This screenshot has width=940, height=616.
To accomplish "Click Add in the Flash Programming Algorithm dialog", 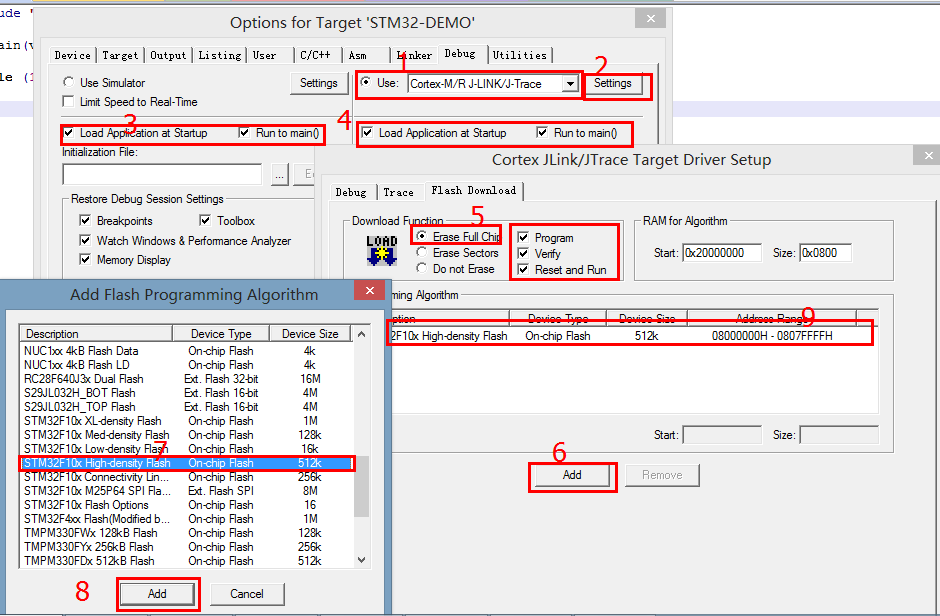I will pos(157,594).
